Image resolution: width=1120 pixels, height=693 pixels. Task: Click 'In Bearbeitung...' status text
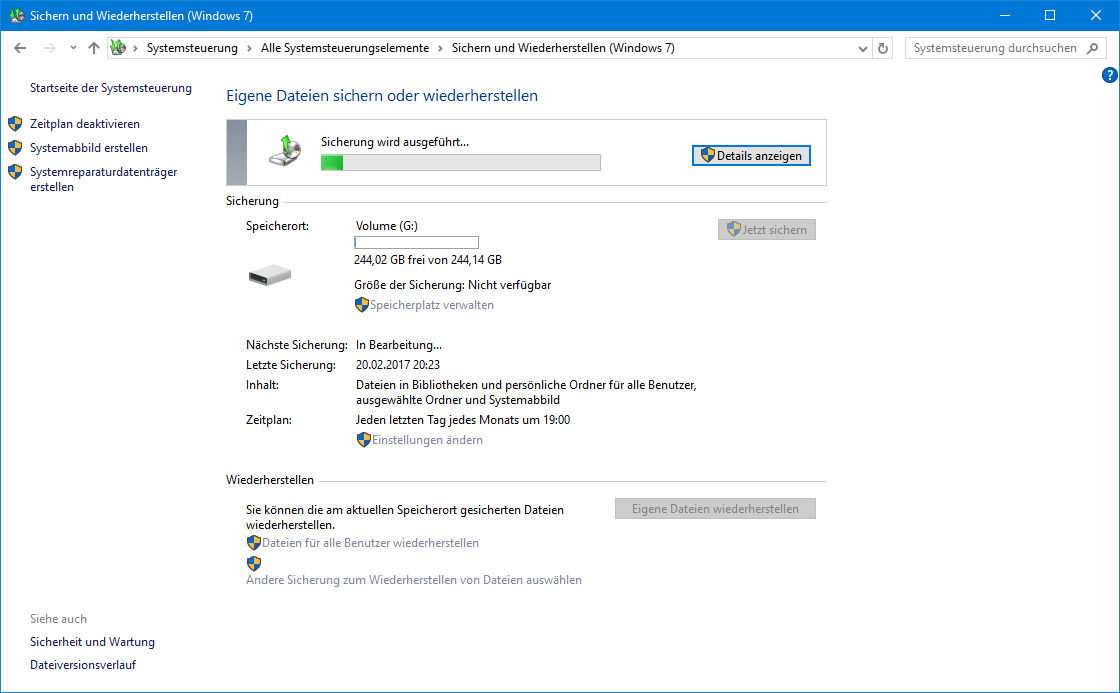[399, 345]
